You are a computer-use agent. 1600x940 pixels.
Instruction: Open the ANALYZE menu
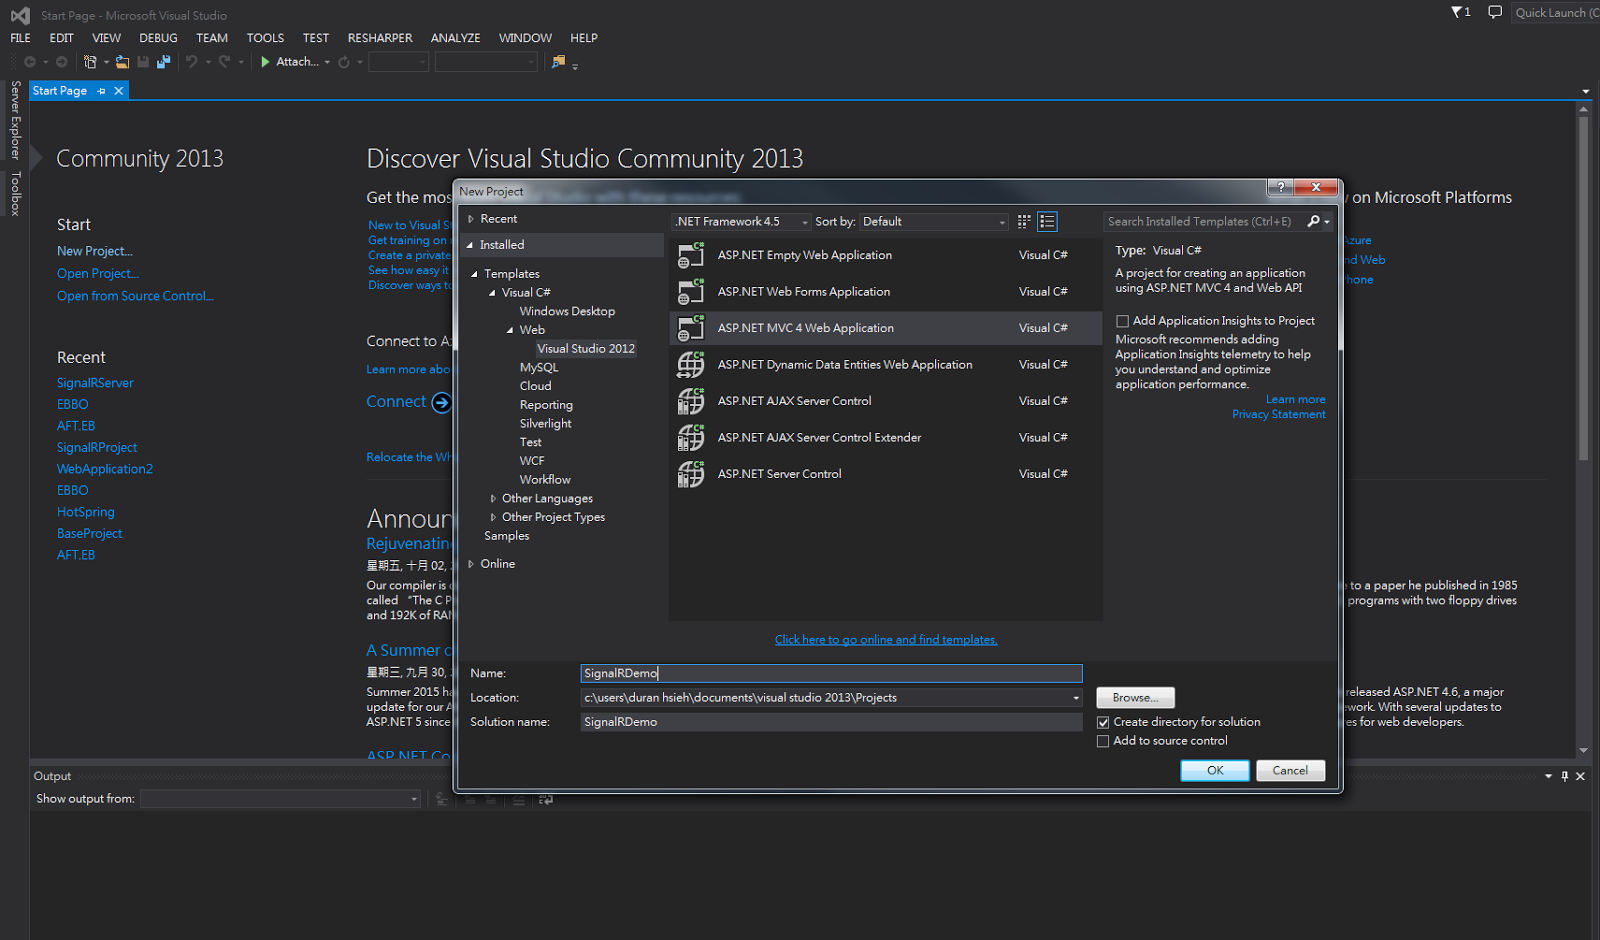pyautogui.click(x=455, y=38)
